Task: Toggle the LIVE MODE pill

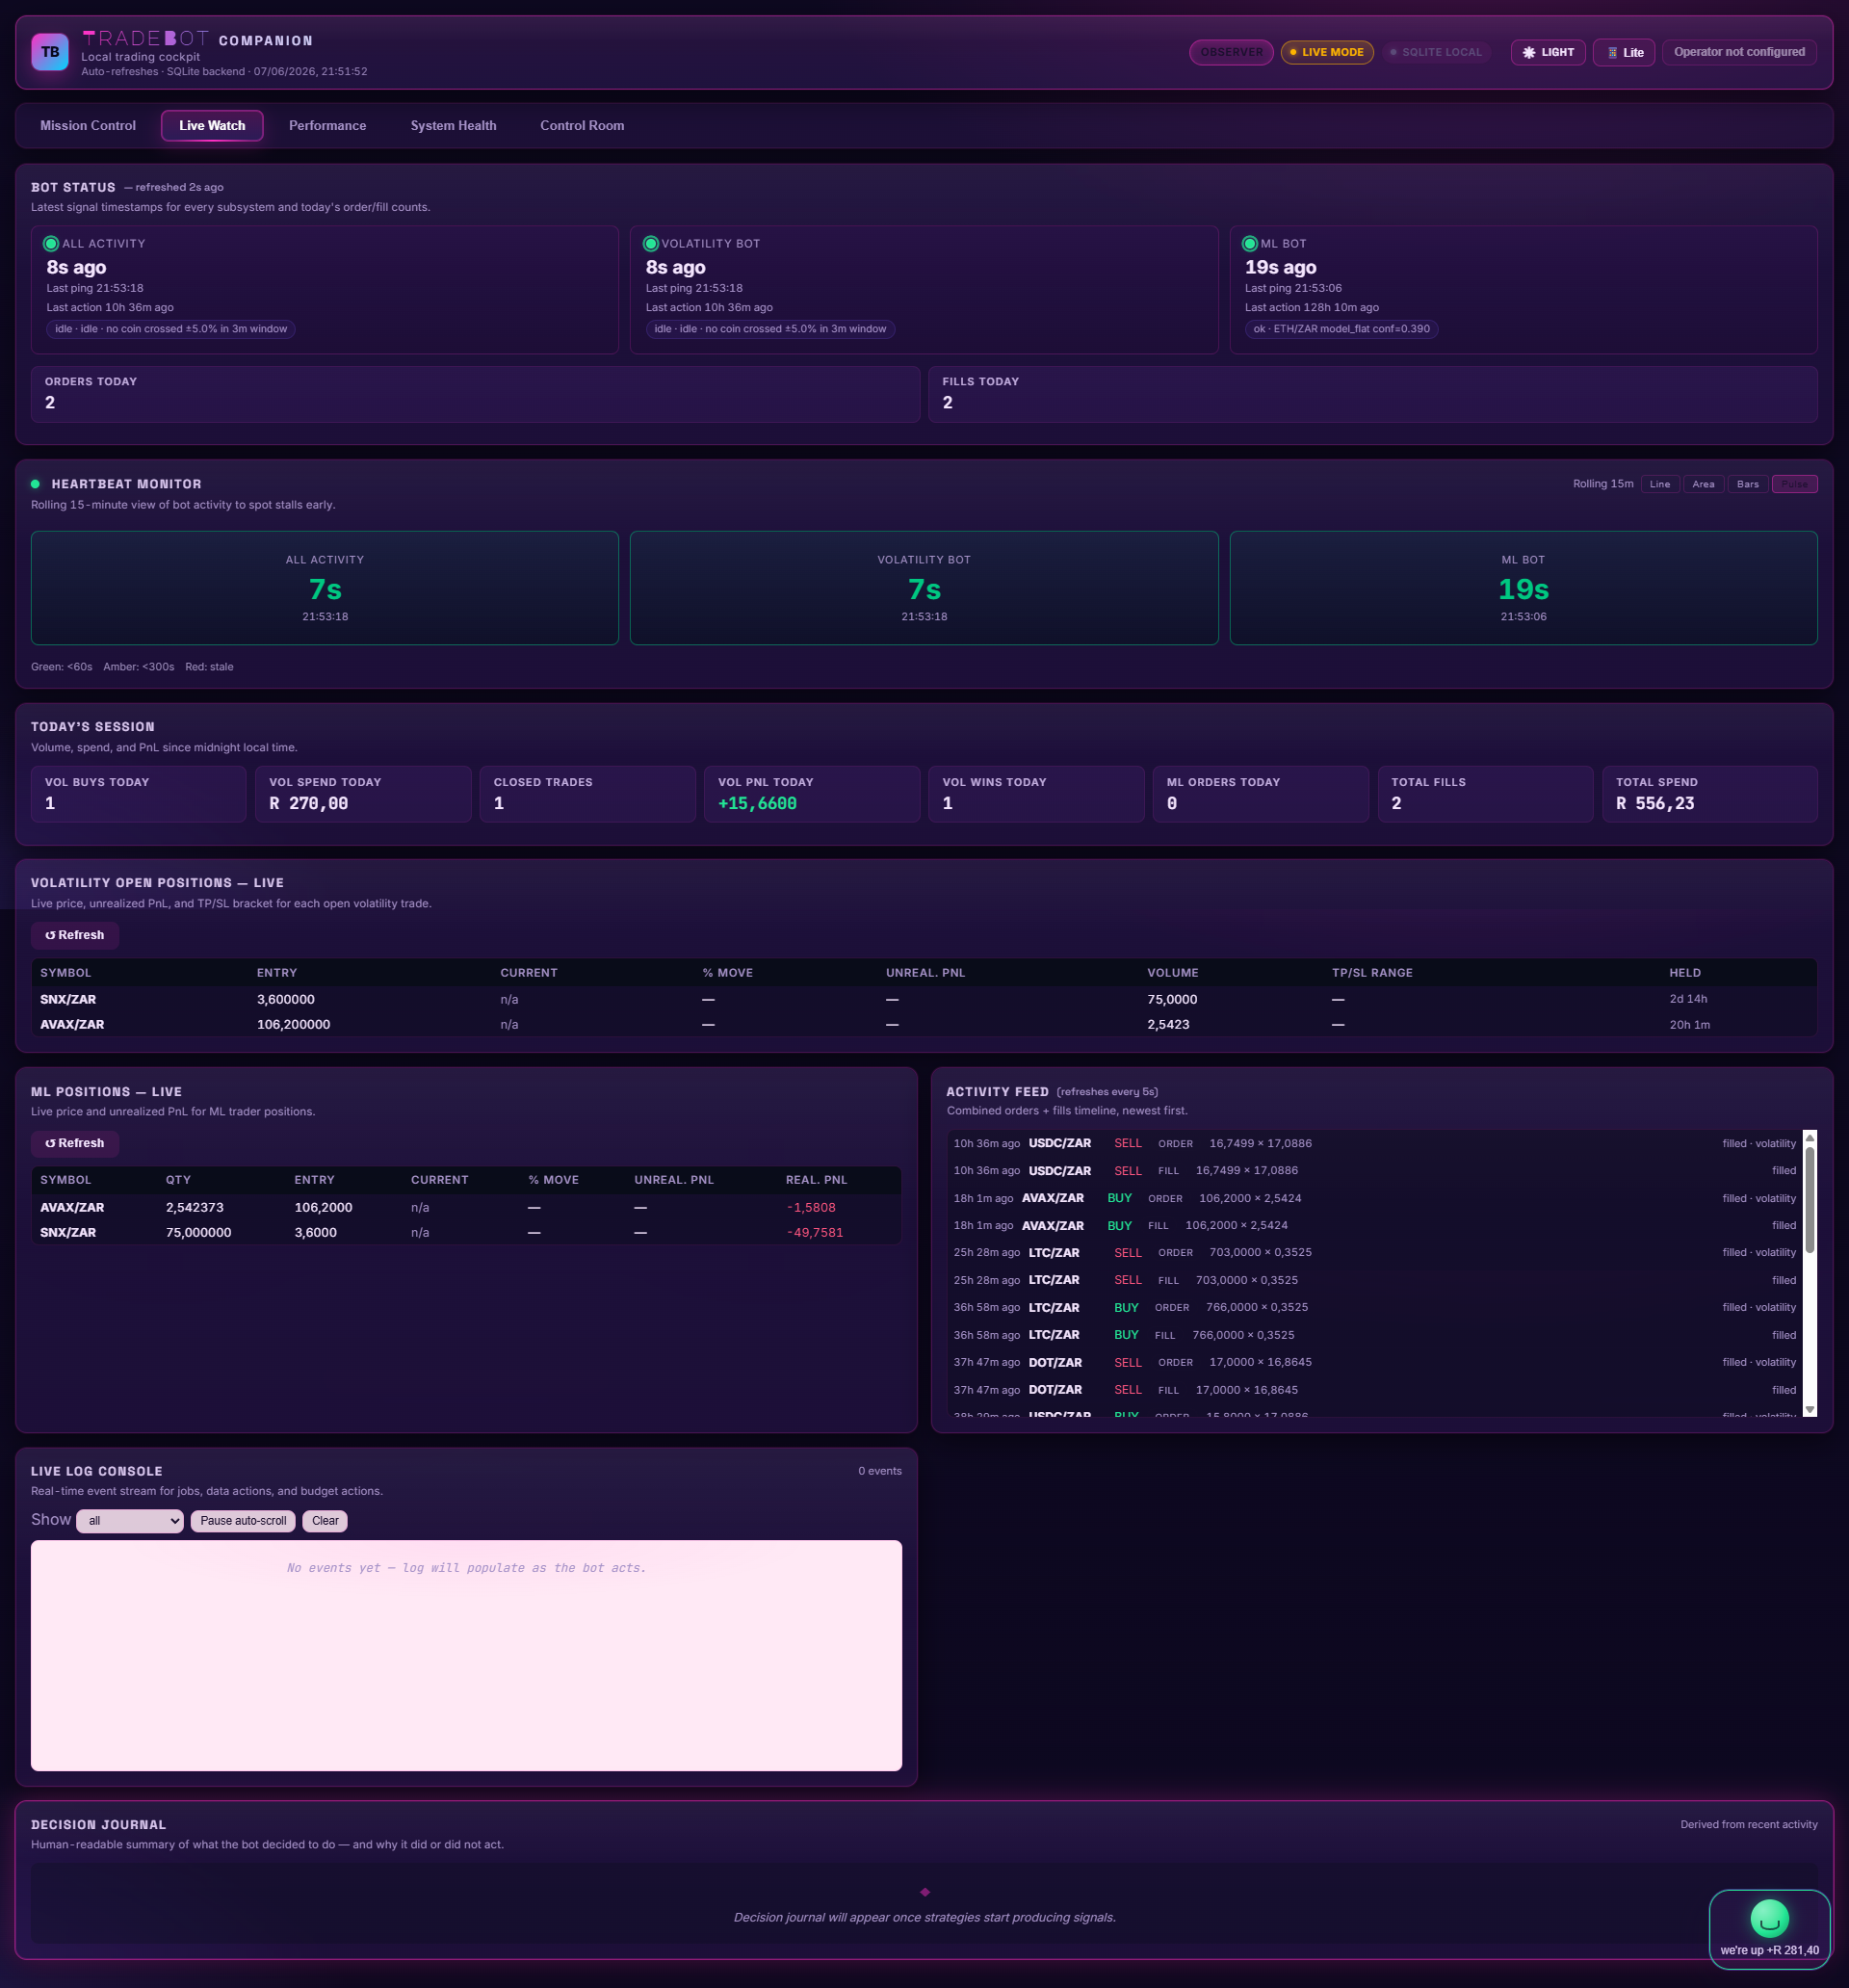Action: 1327,52
